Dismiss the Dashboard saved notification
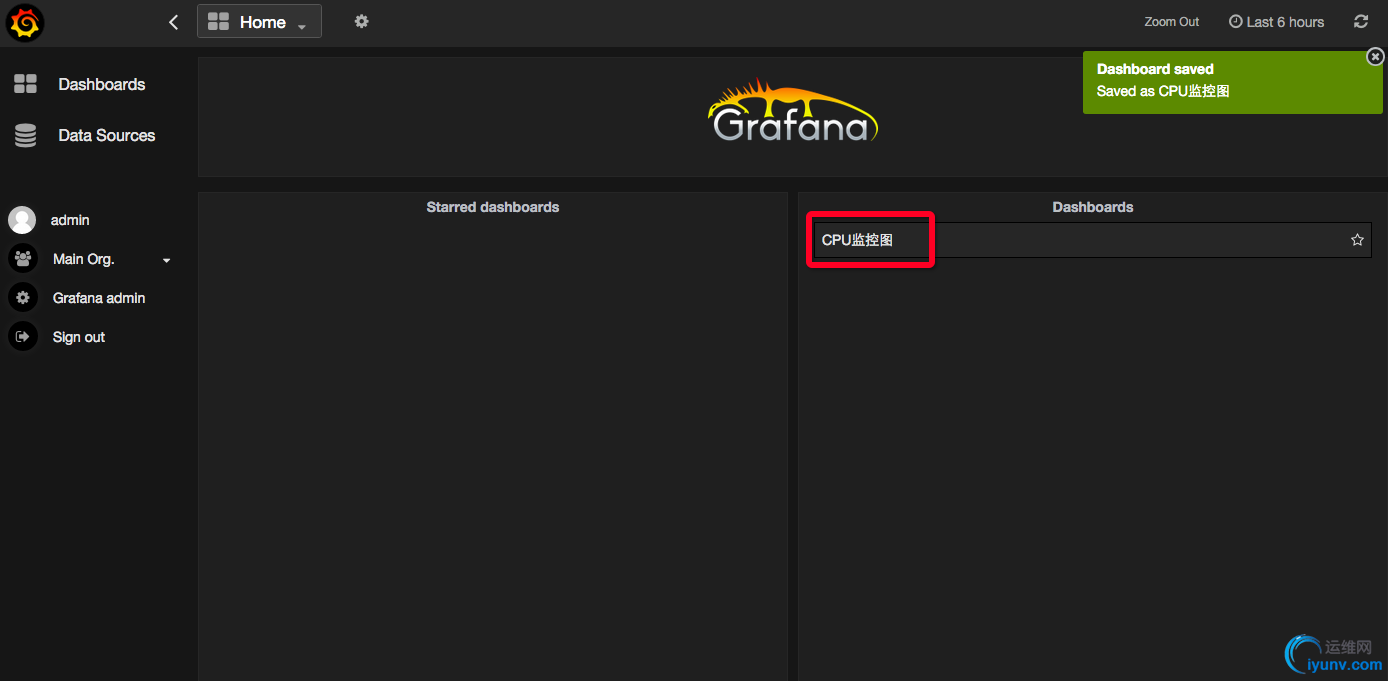Screen dimensions: 1388x681 coord(1376,57)
